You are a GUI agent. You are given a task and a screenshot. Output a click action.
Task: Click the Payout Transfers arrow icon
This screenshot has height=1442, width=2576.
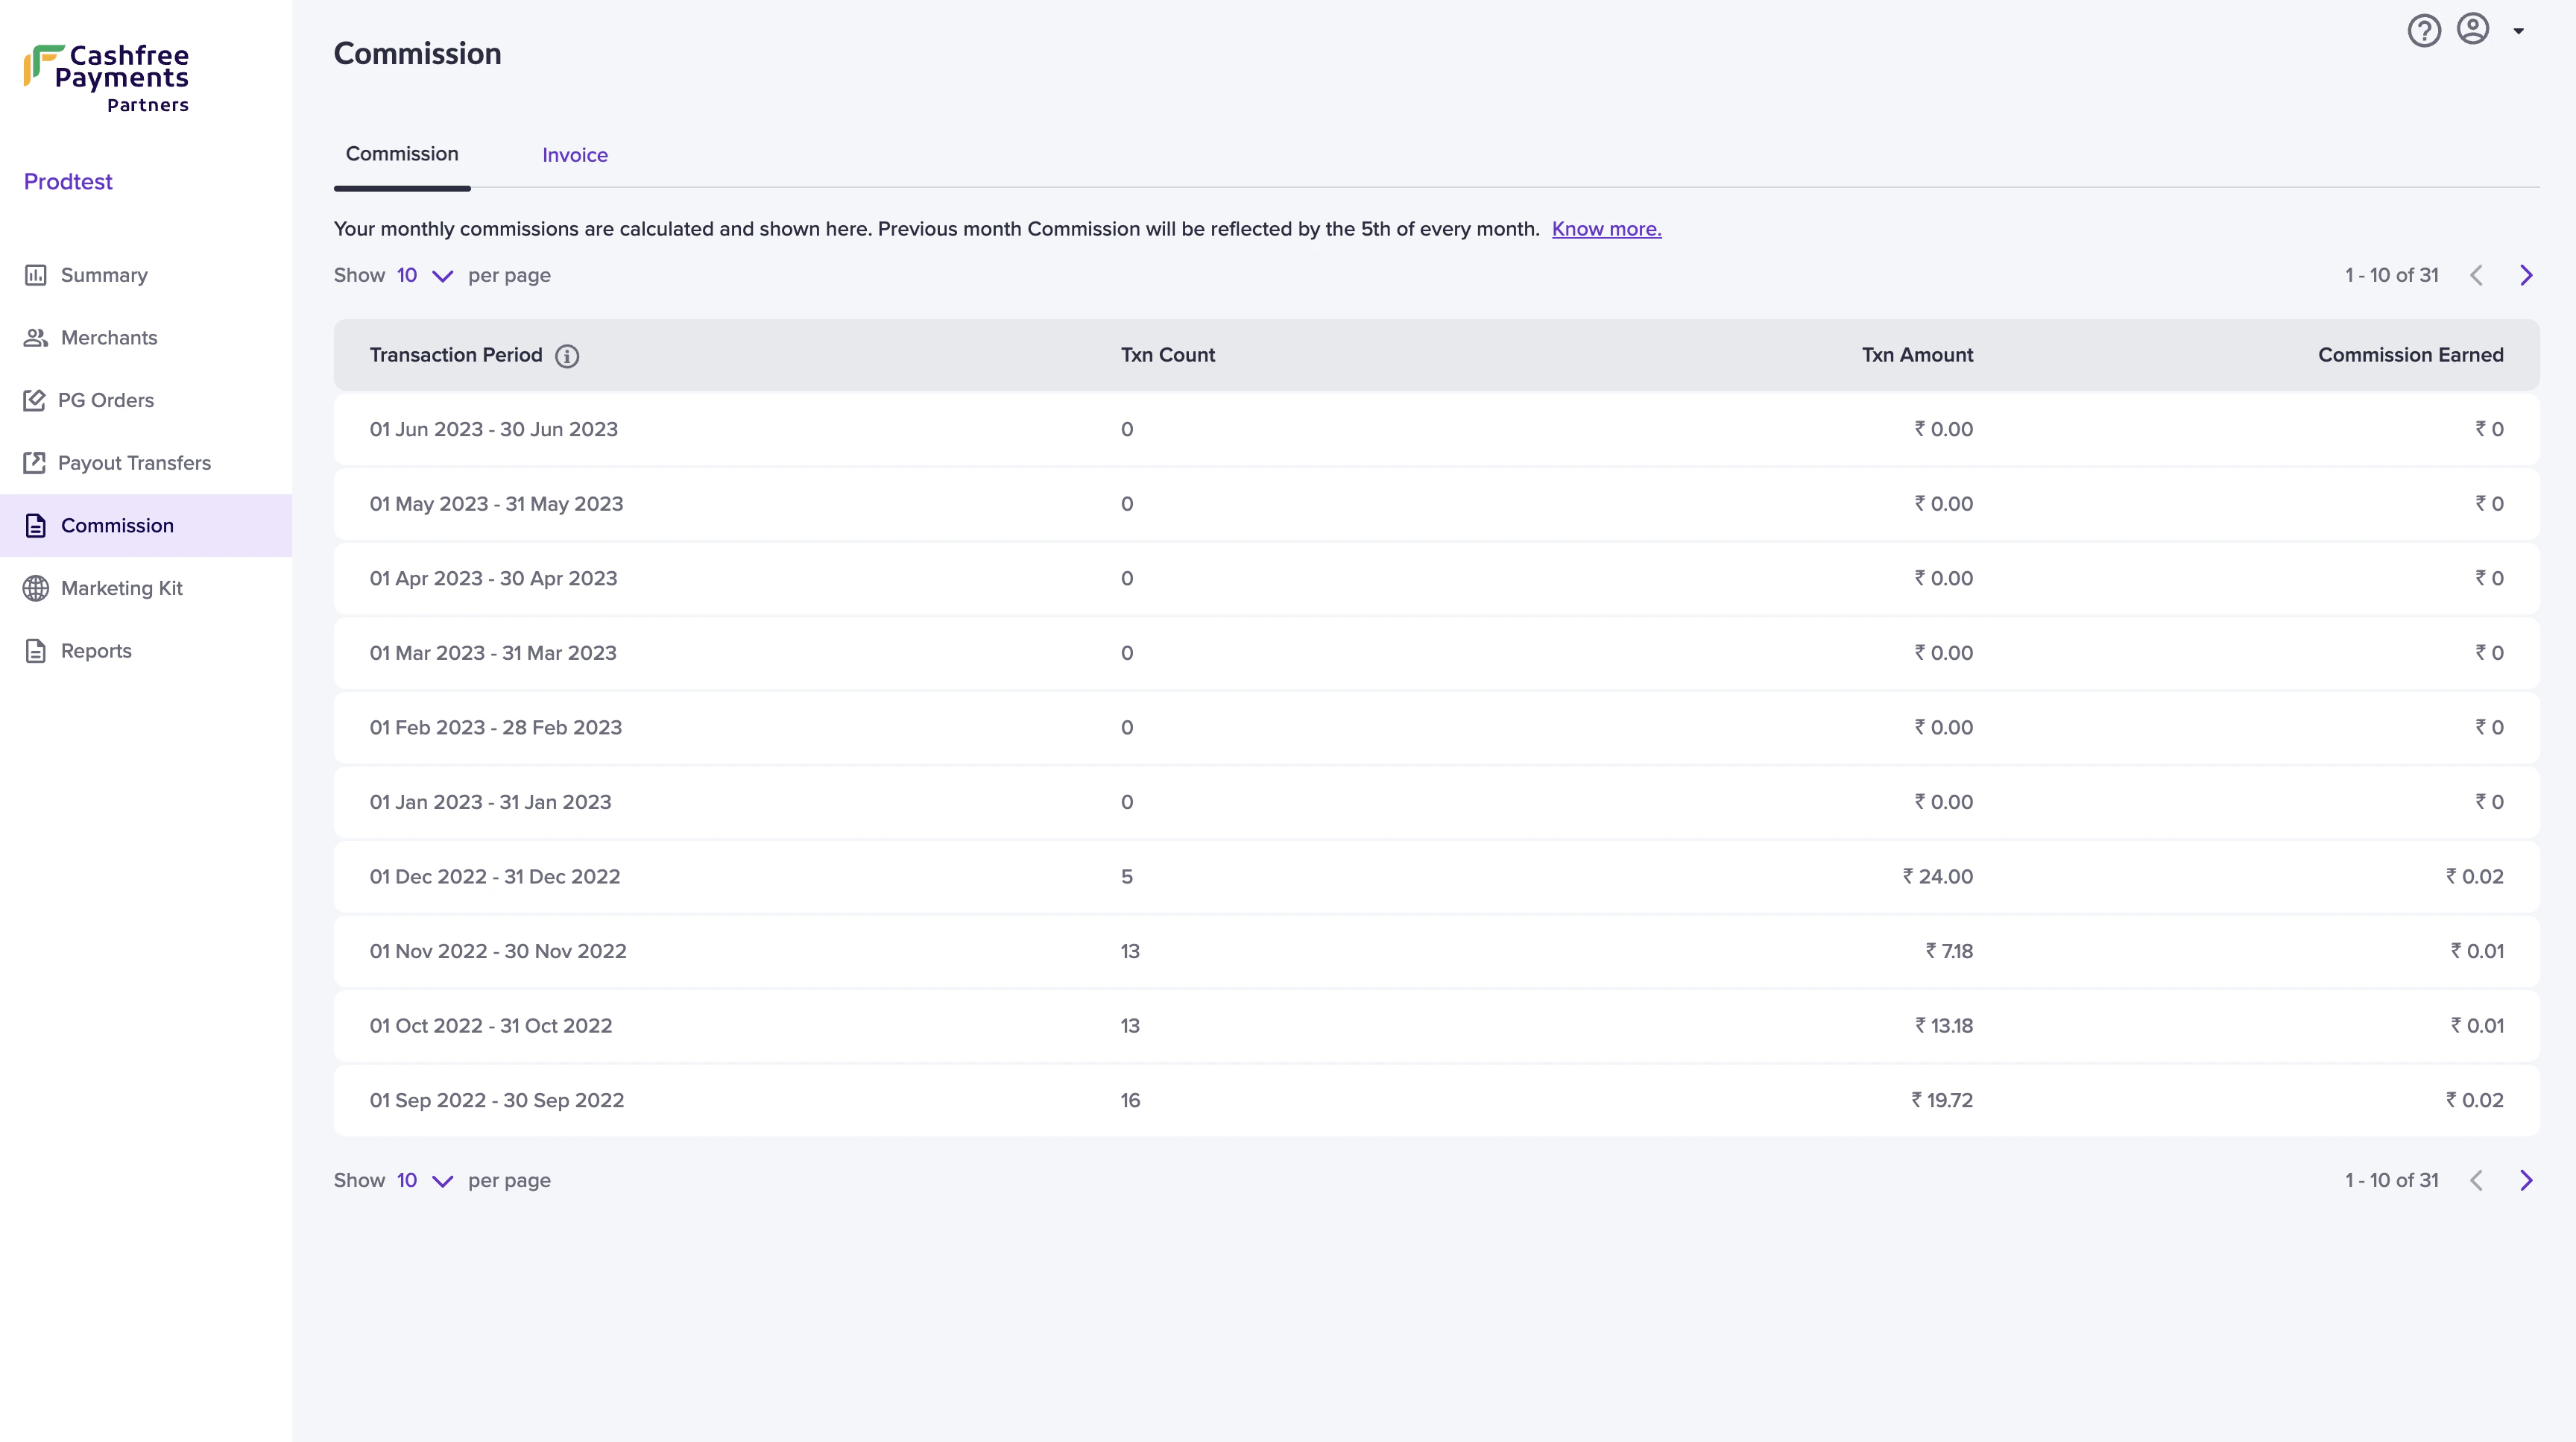35,463
